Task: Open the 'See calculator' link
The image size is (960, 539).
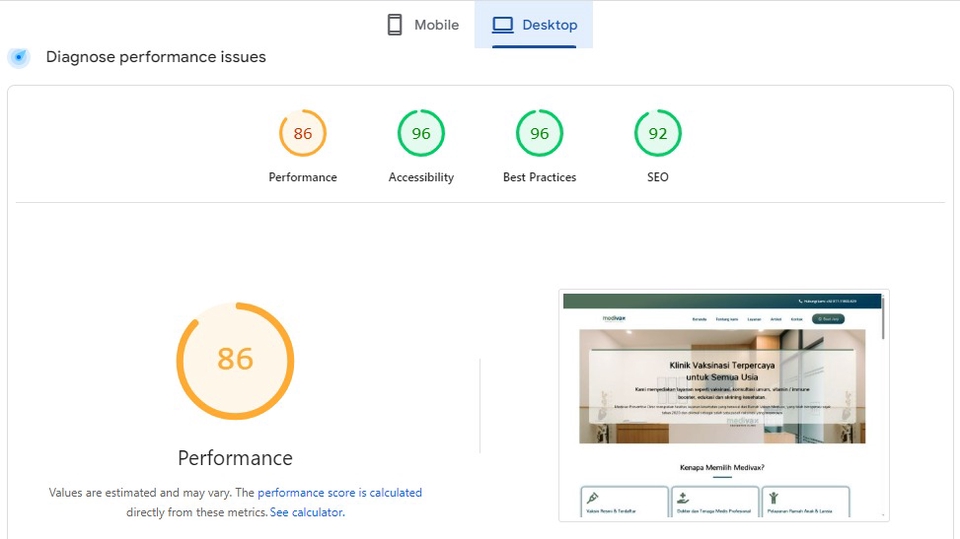Action: [306, 512]
